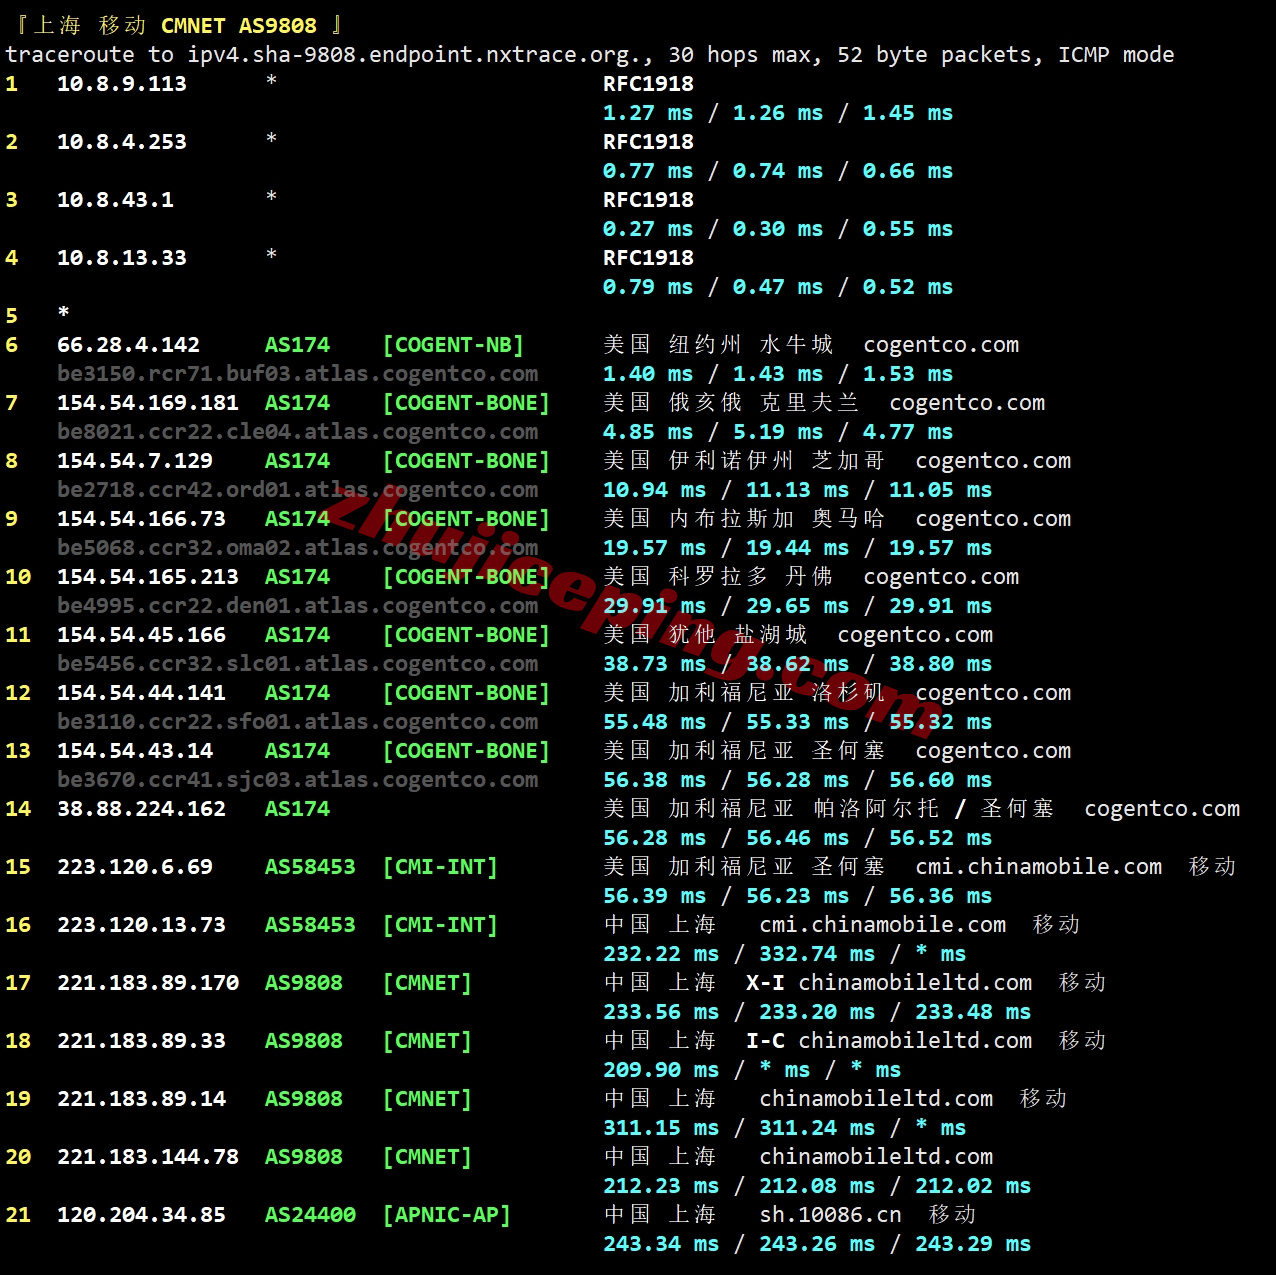Click hostname be2718.ccr42.ord01.atlas.cogentco.com
The image size is (1276, 1275).
[297, 490]
